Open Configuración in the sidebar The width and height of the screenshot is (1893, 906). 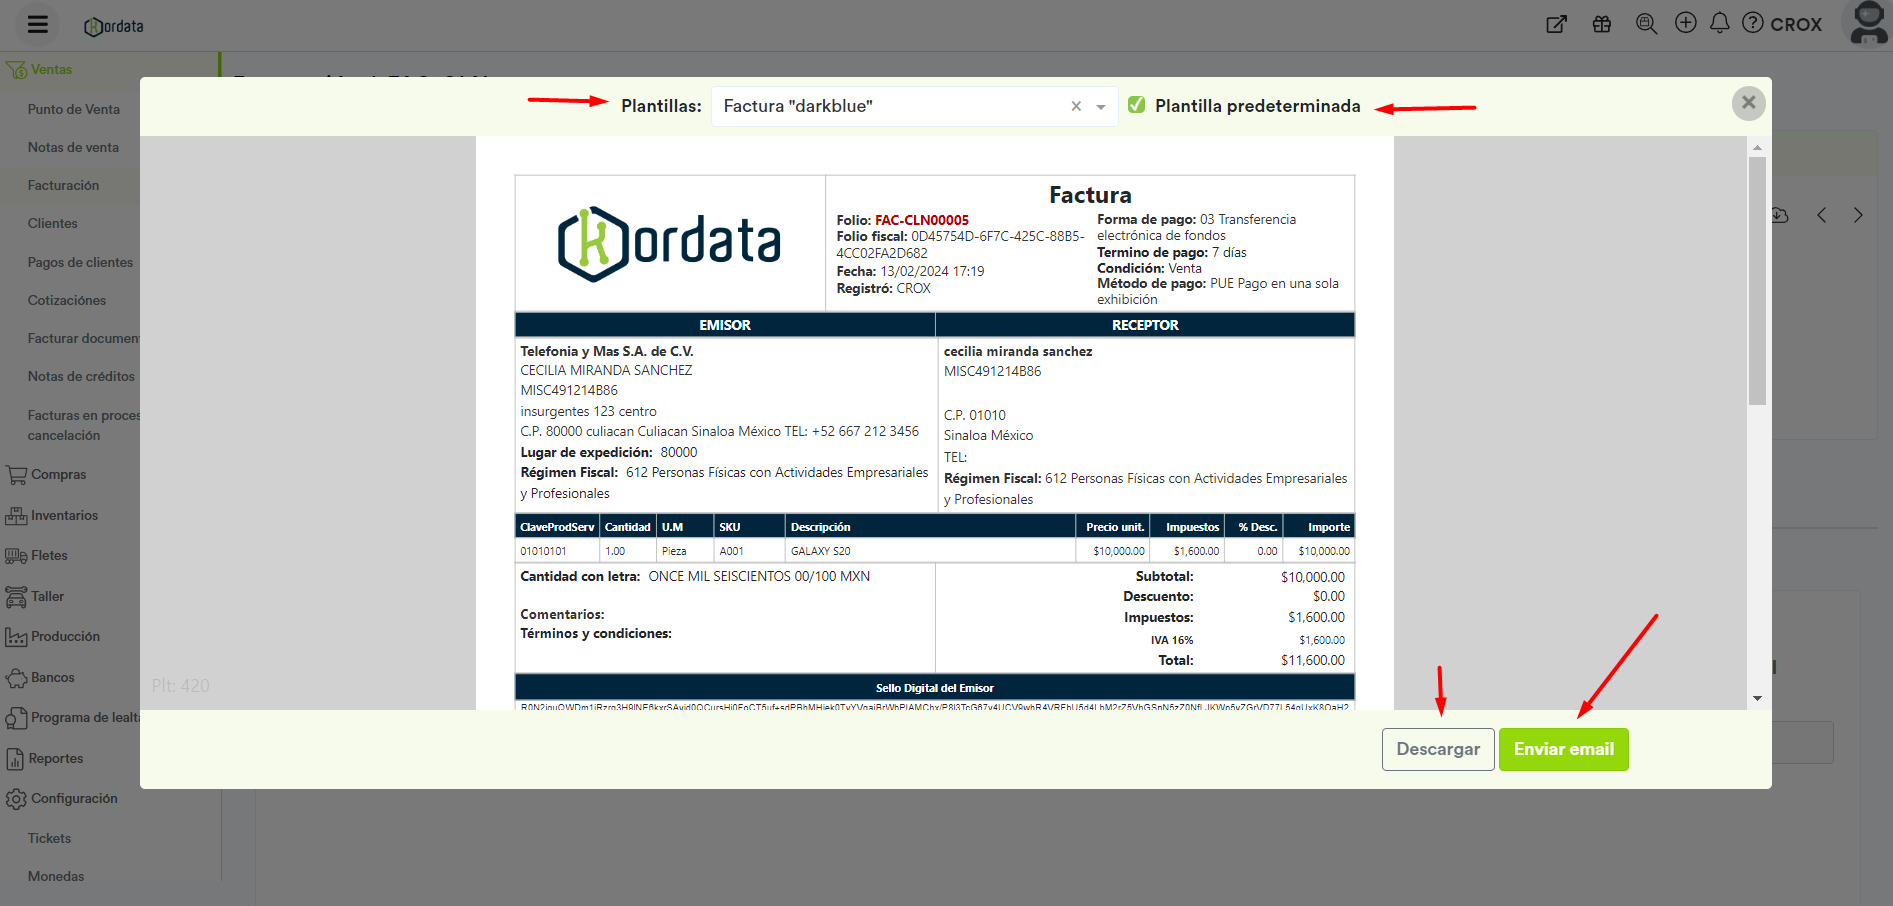pos(74,798)
